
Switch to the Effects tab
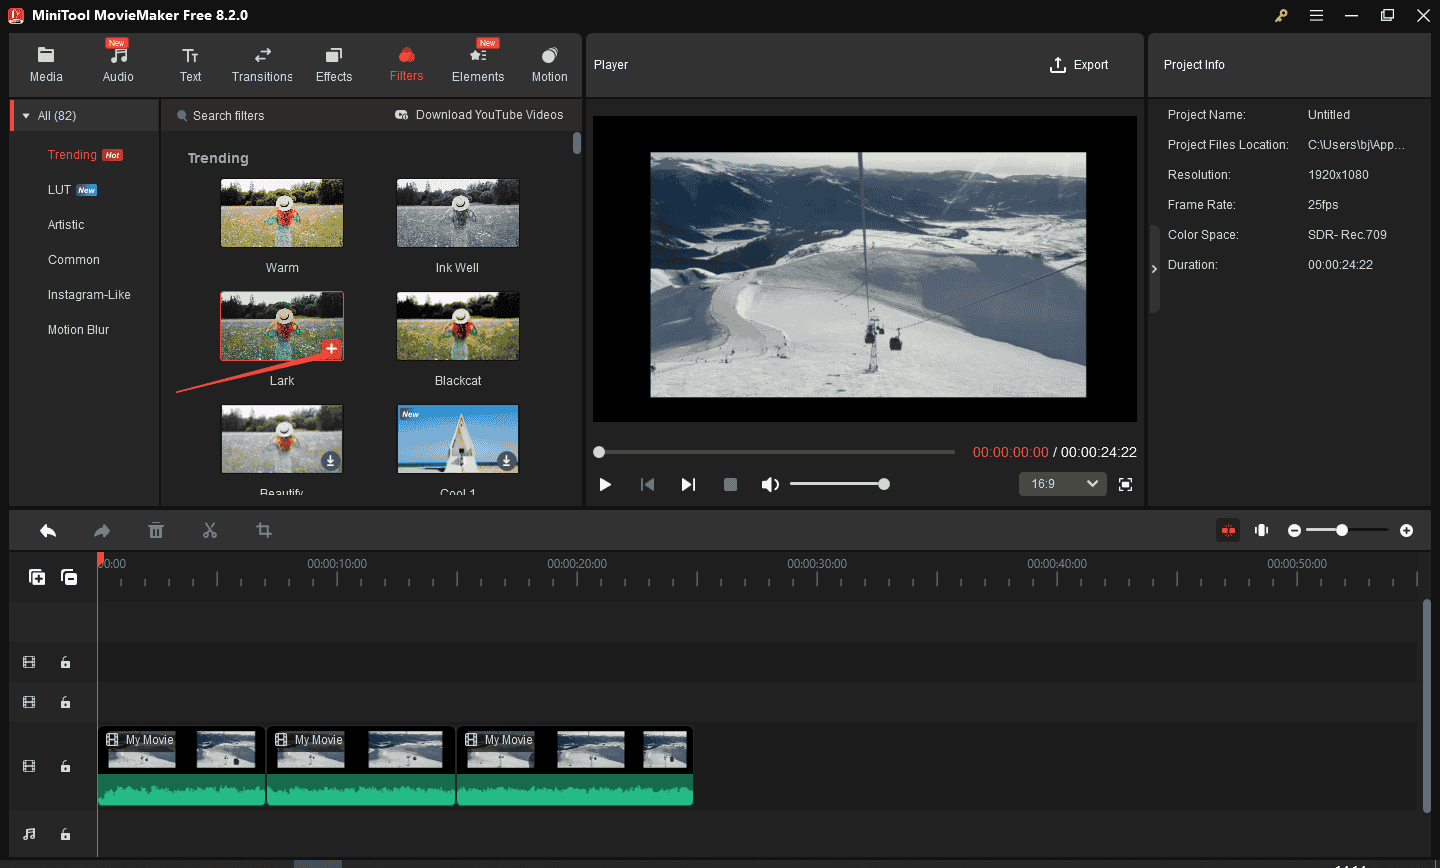point(334,65)
